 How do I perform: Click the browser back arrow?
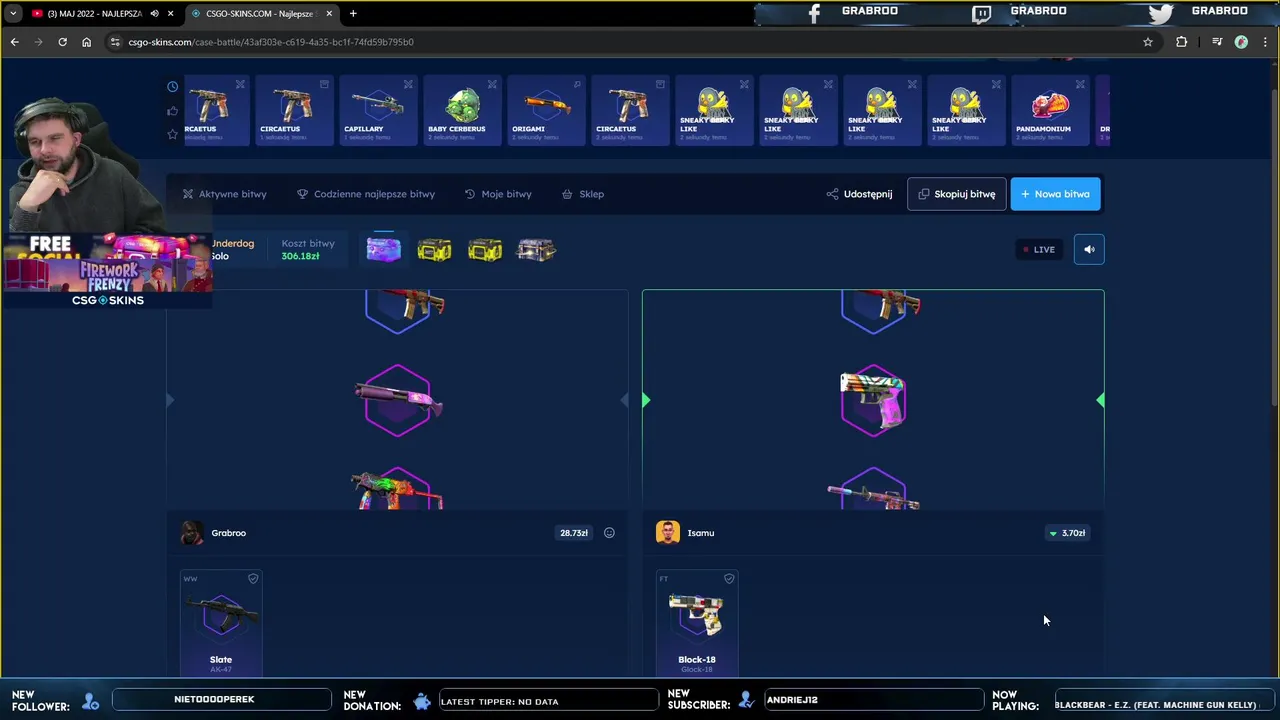[x=14, y=42]
